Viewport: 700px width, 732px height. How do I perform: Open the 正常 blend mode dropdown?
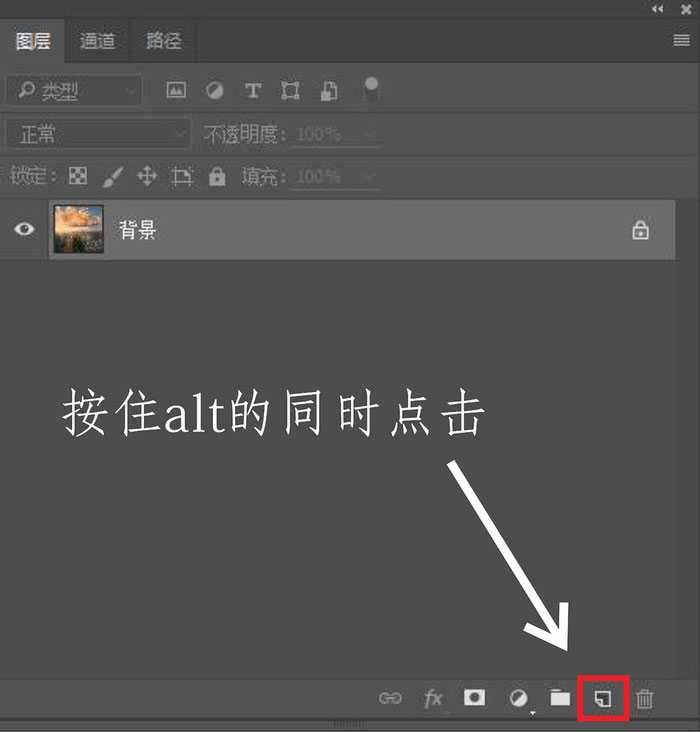(98, 135)
